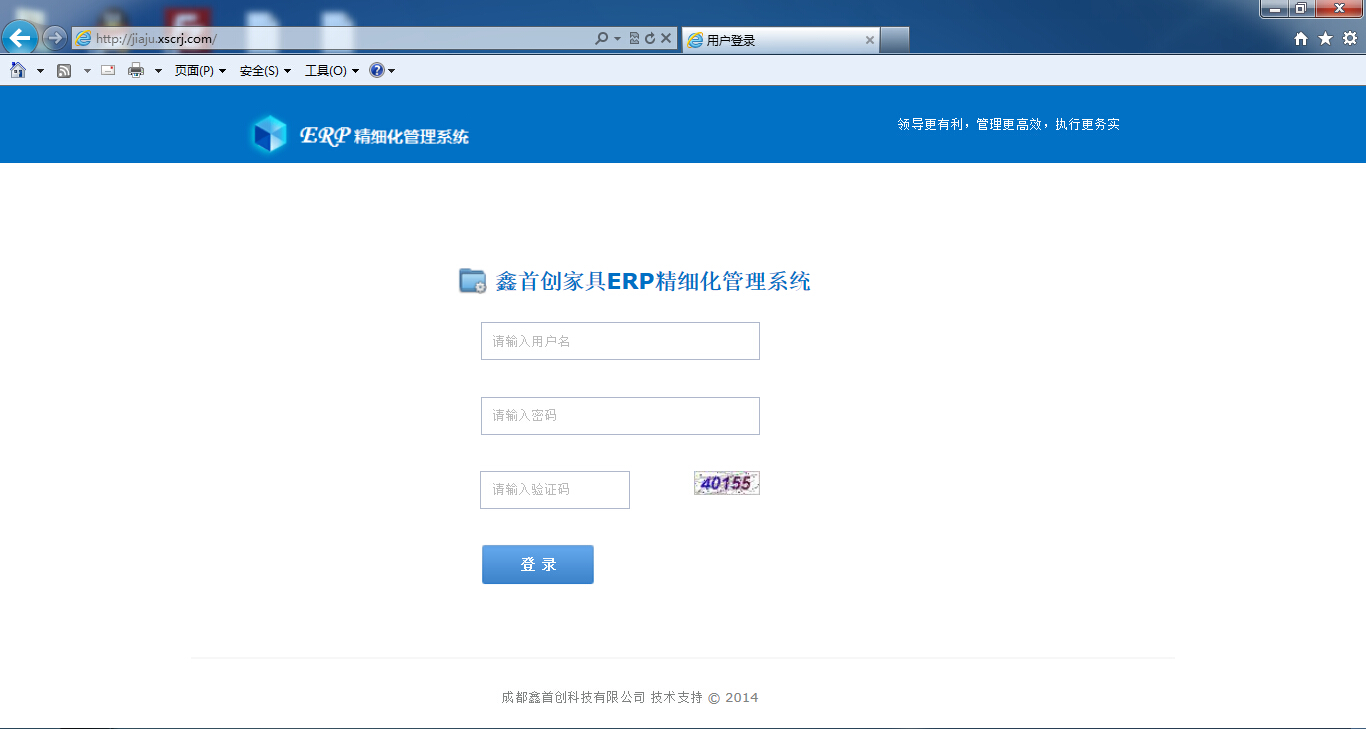Click the Internet Explorer page icon in the address bar
Viewport: 1366px width, 729px height.
[x=84, y=39]
